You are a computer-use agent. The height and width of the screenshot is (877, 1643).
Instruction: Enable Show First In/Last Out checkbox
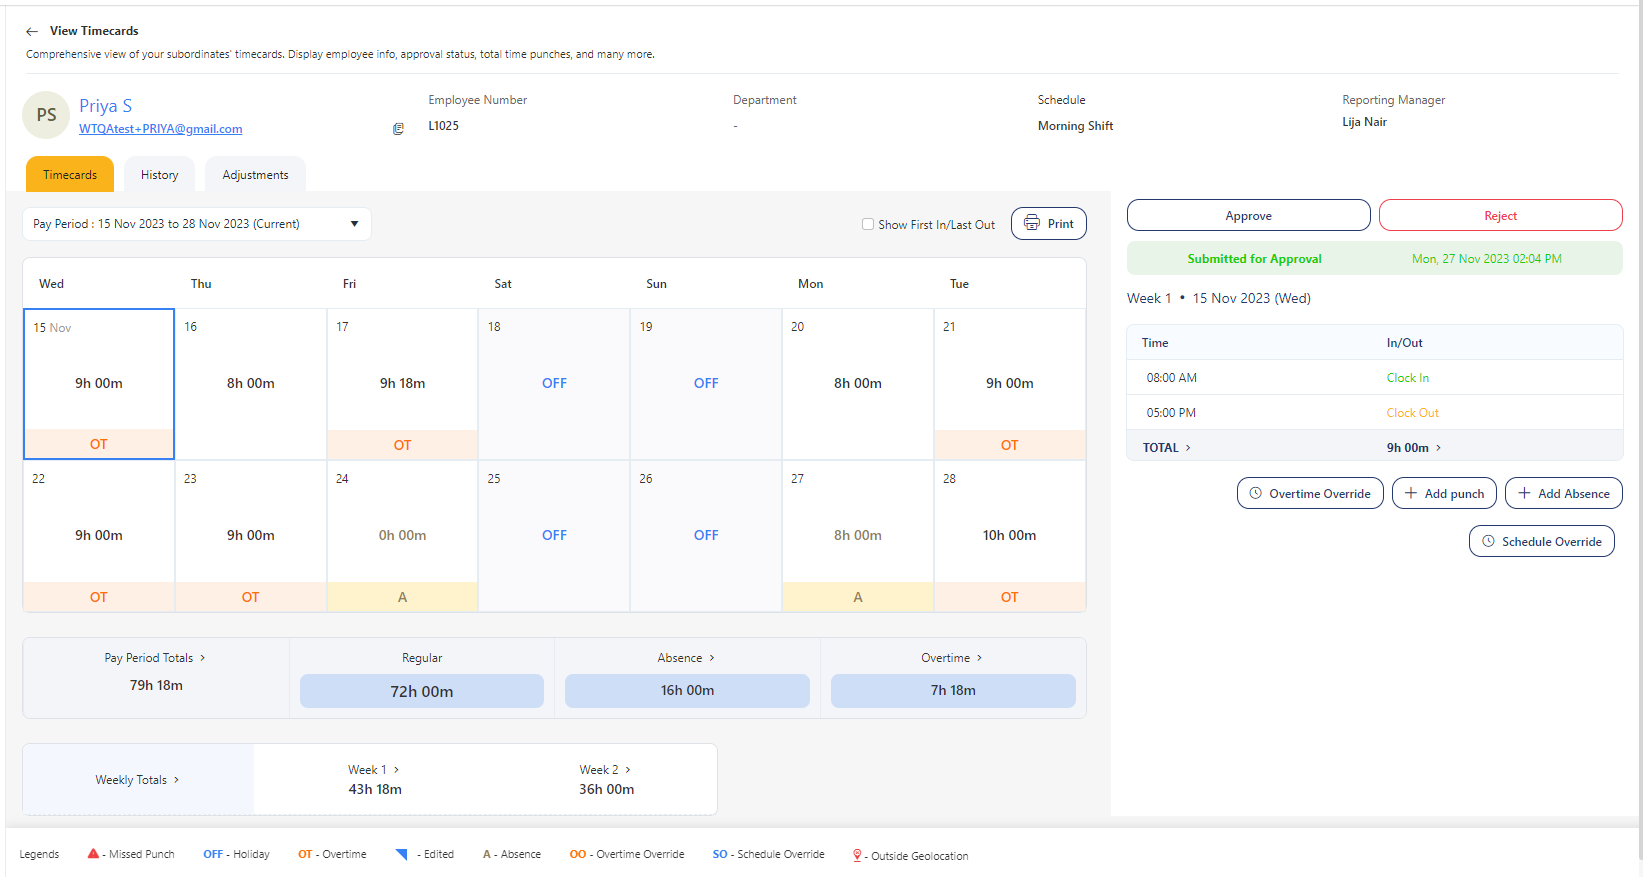(x=868, y=225)
